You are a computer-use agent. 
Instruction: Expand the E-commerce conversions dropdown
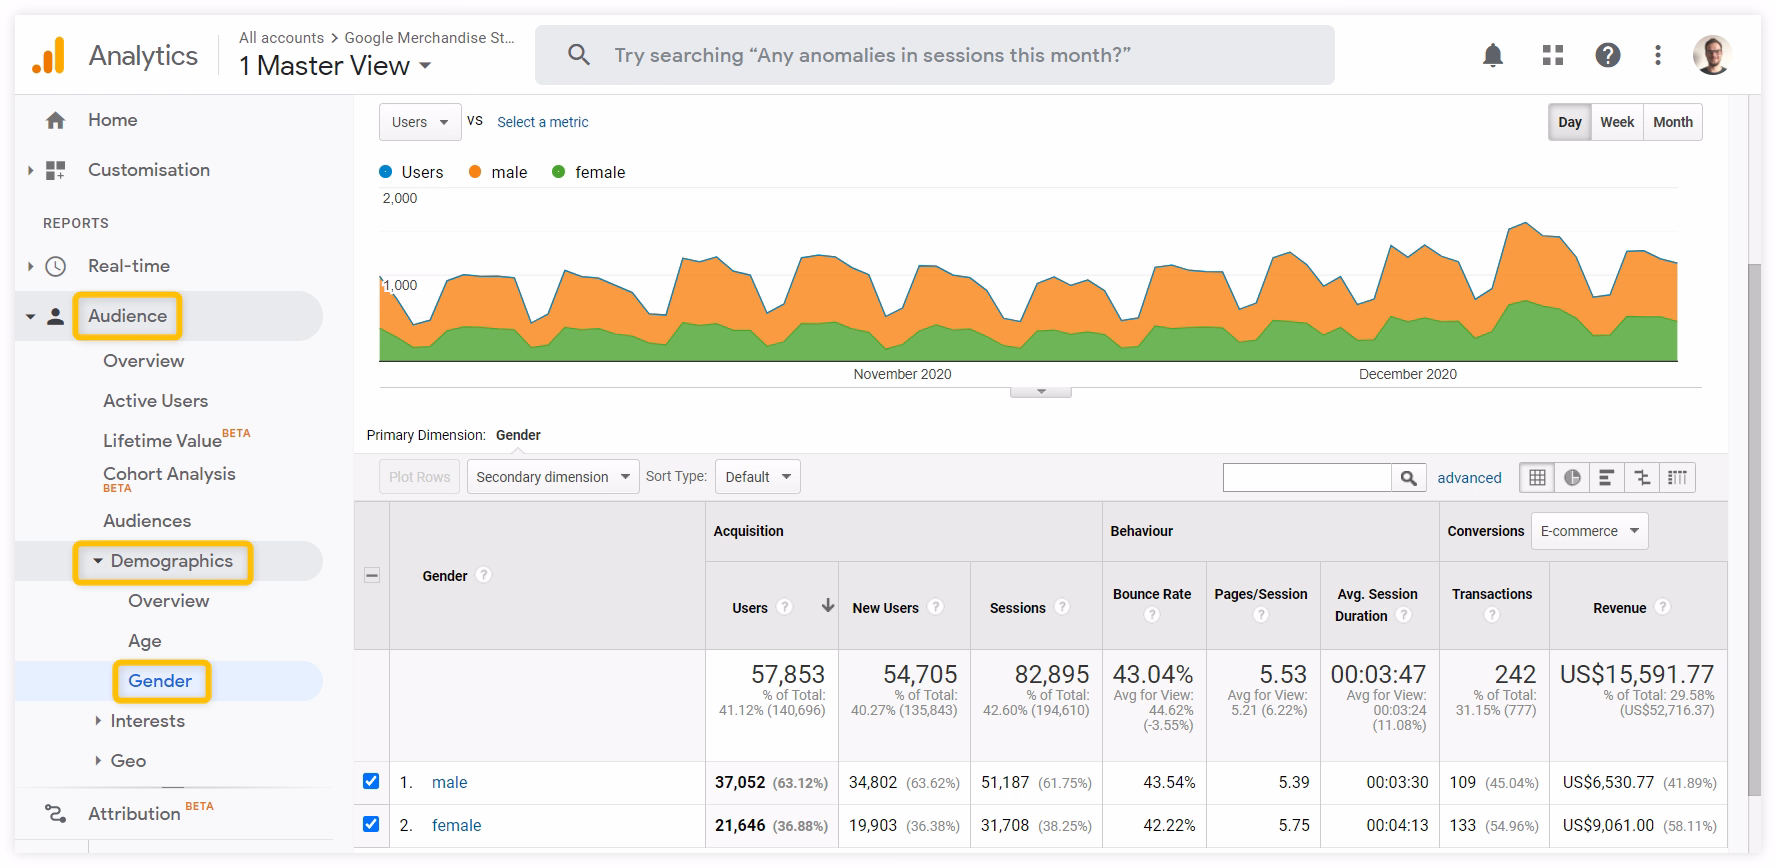(1588, 531)
